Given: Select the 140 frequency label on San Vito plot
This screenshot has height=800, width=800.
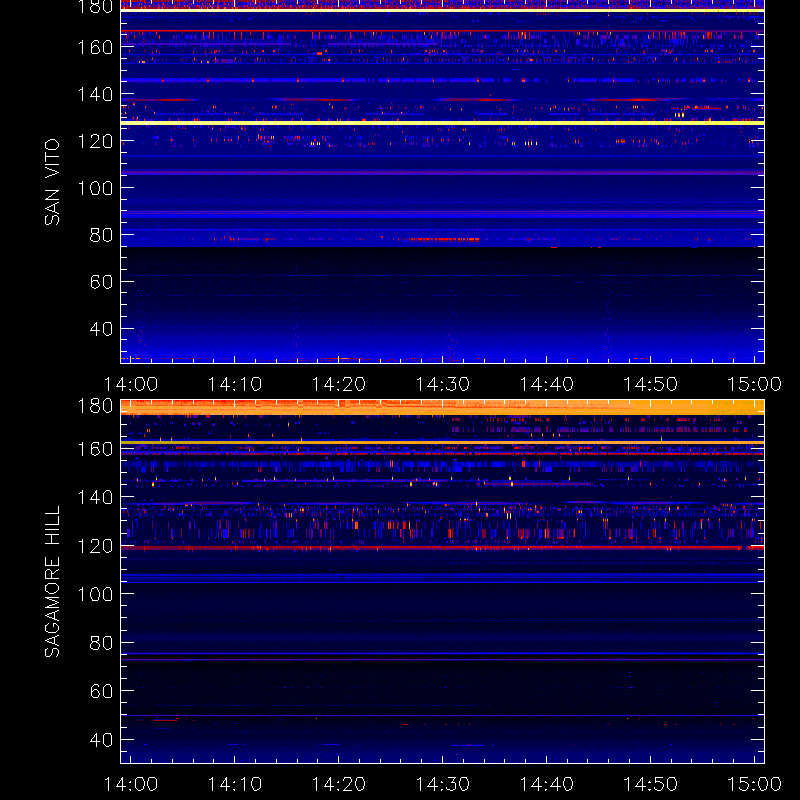Looking at the screenshot, I should click(x=95, y=94).
